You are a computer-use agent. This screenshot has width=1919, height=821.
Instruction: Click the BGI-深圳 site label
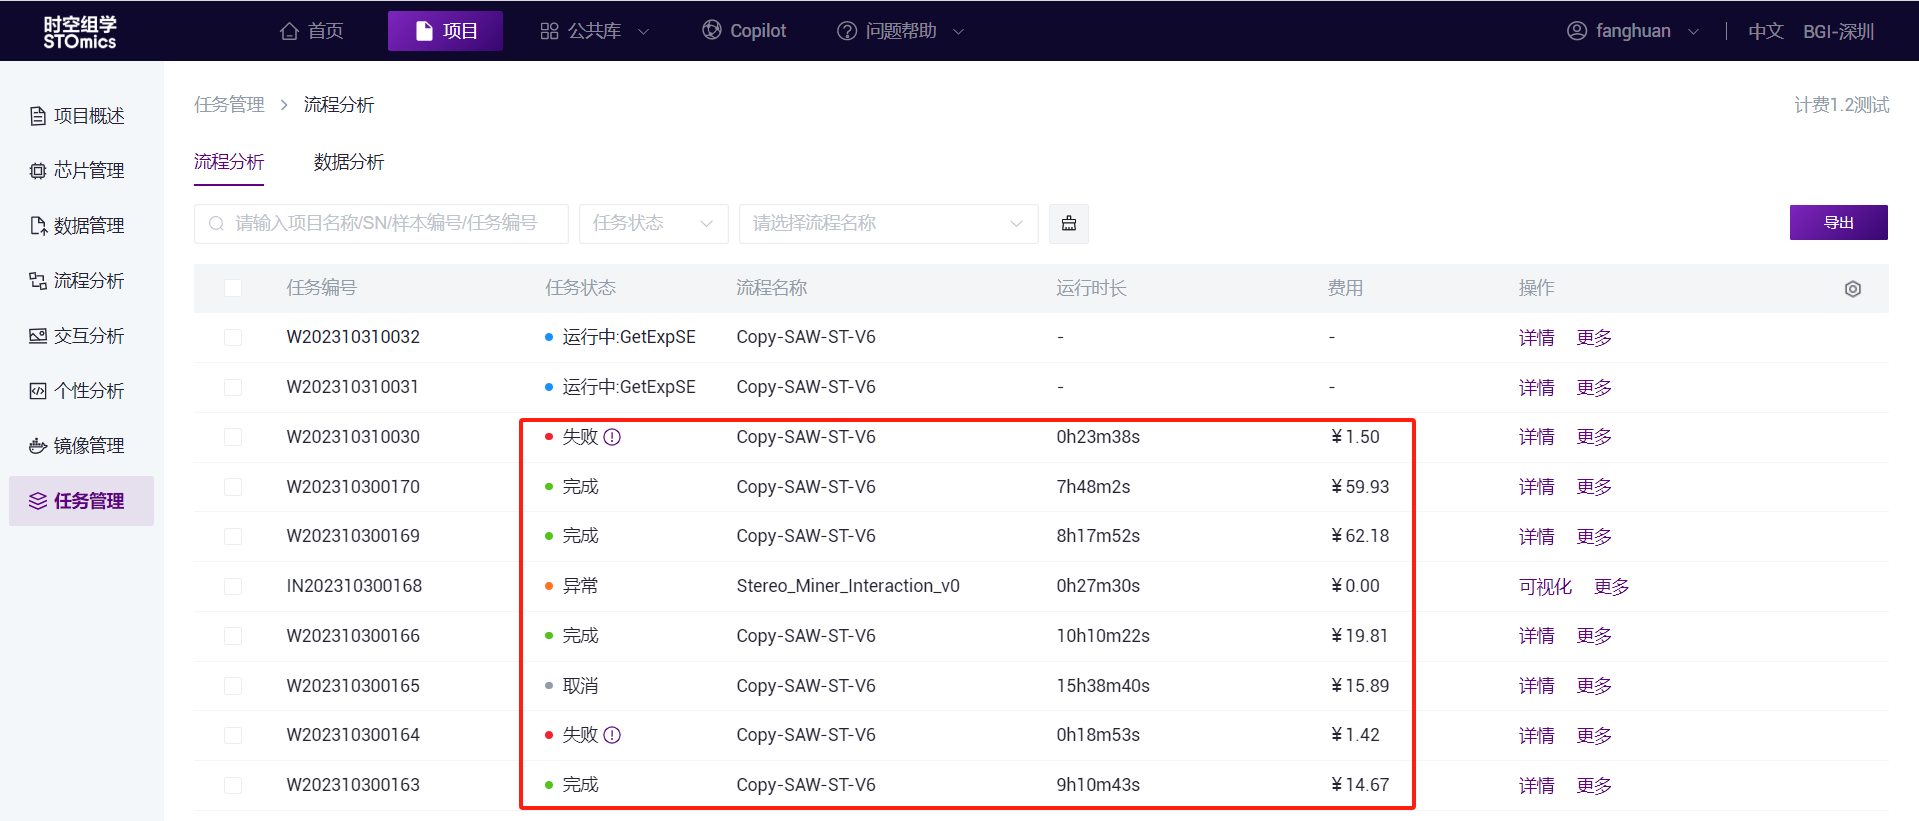pos(1839,31)
